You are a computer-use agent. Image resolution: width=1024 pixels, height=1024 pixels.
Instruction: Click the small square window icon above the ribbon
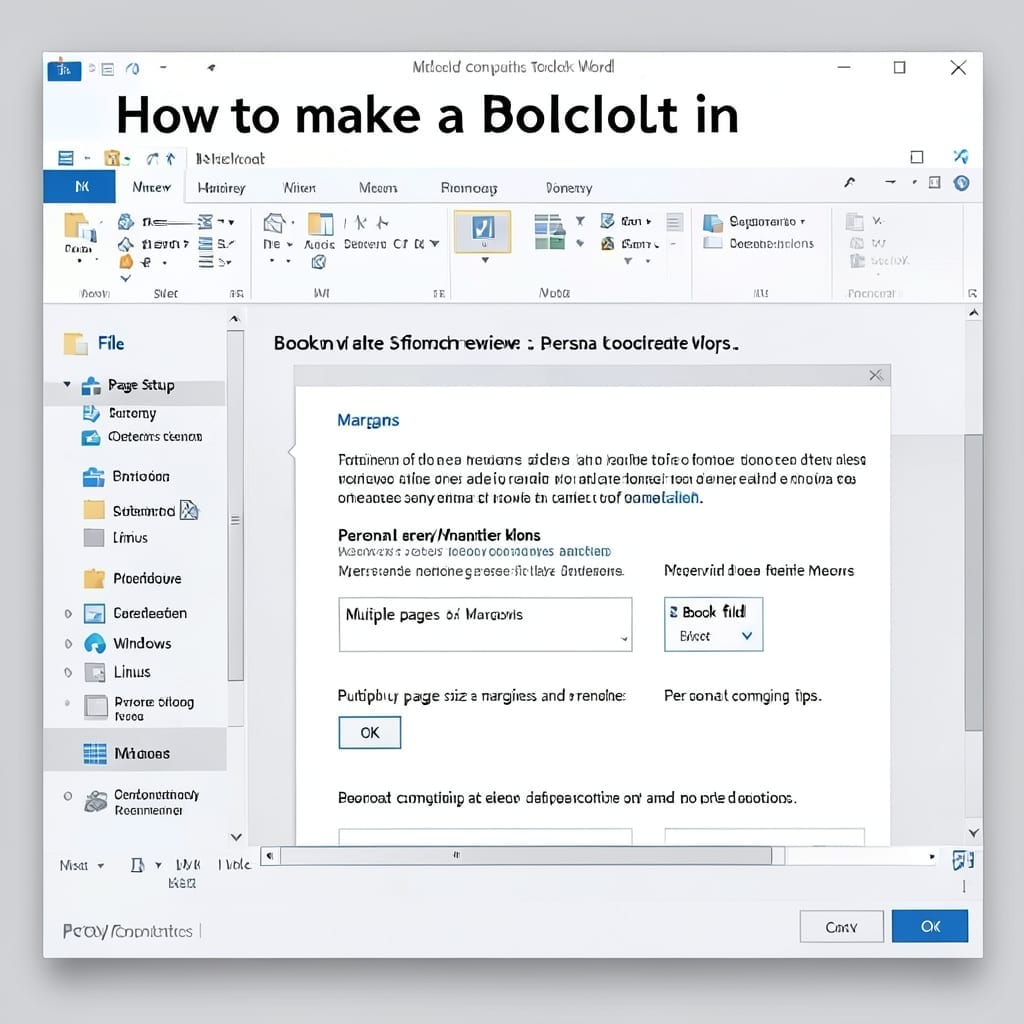point(917,157)
